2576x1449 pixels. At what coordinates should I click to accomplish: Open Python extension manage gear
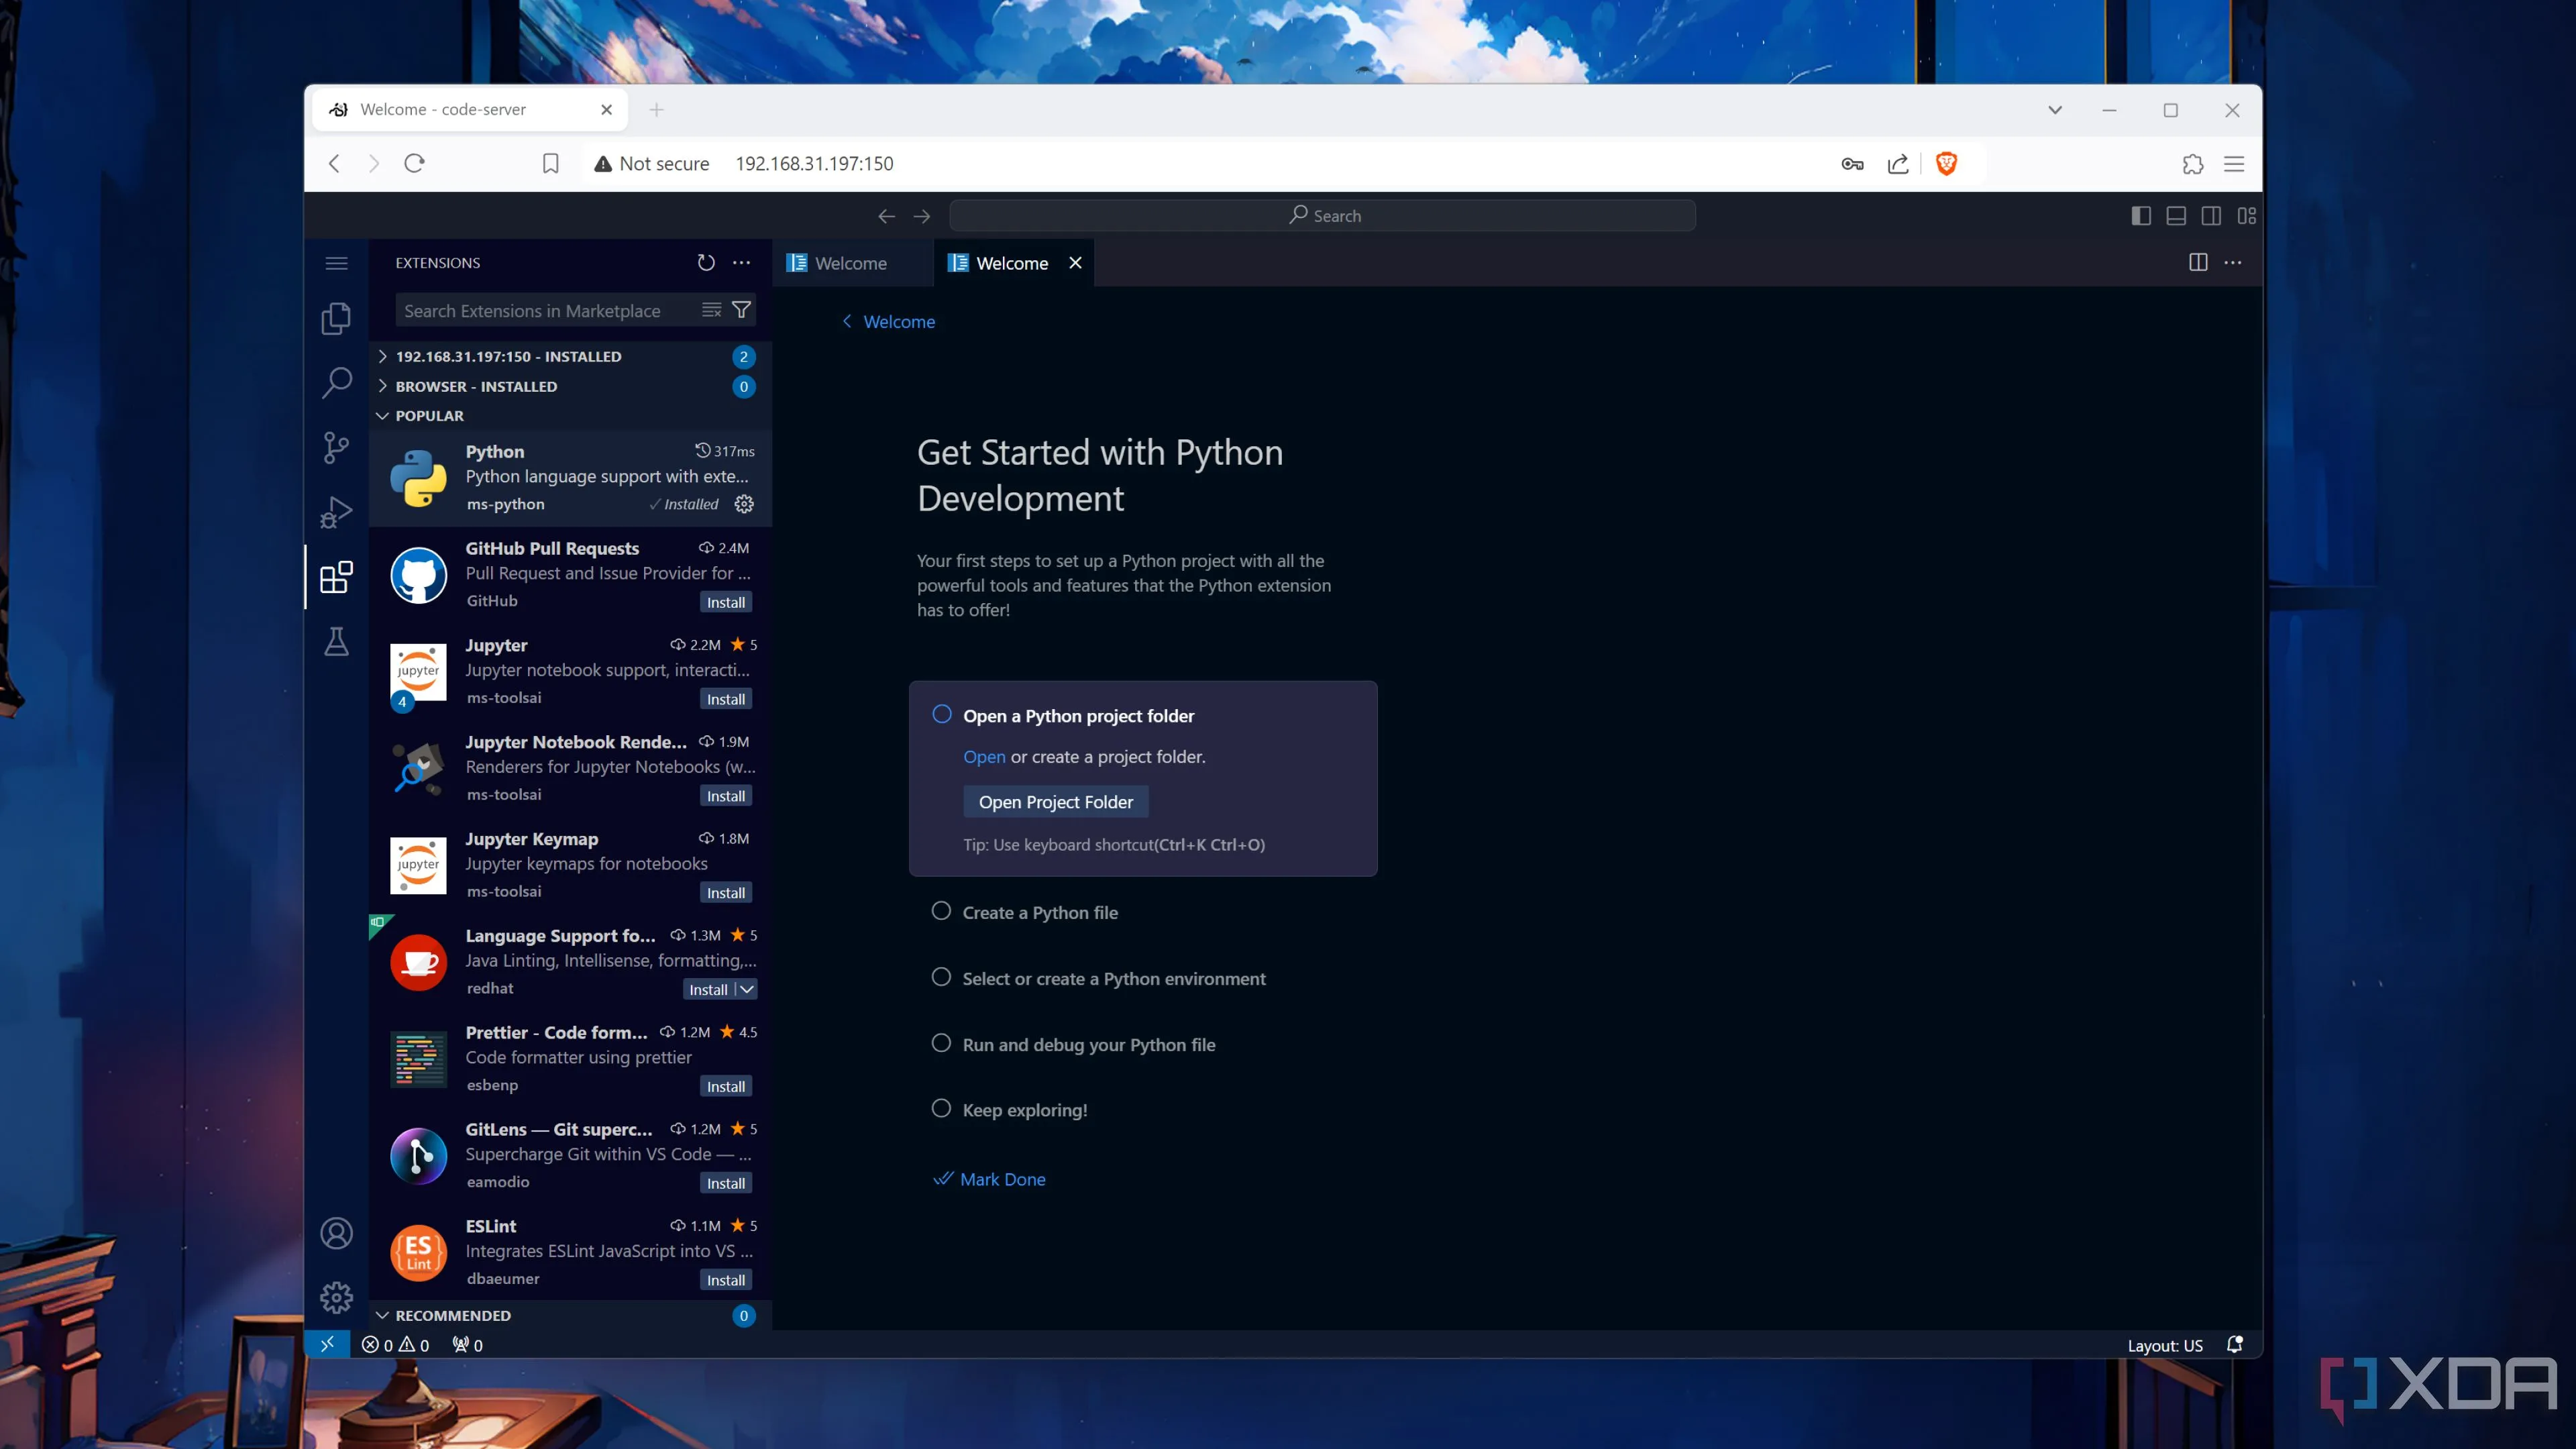pyautogui.click(x=744, y=504)
